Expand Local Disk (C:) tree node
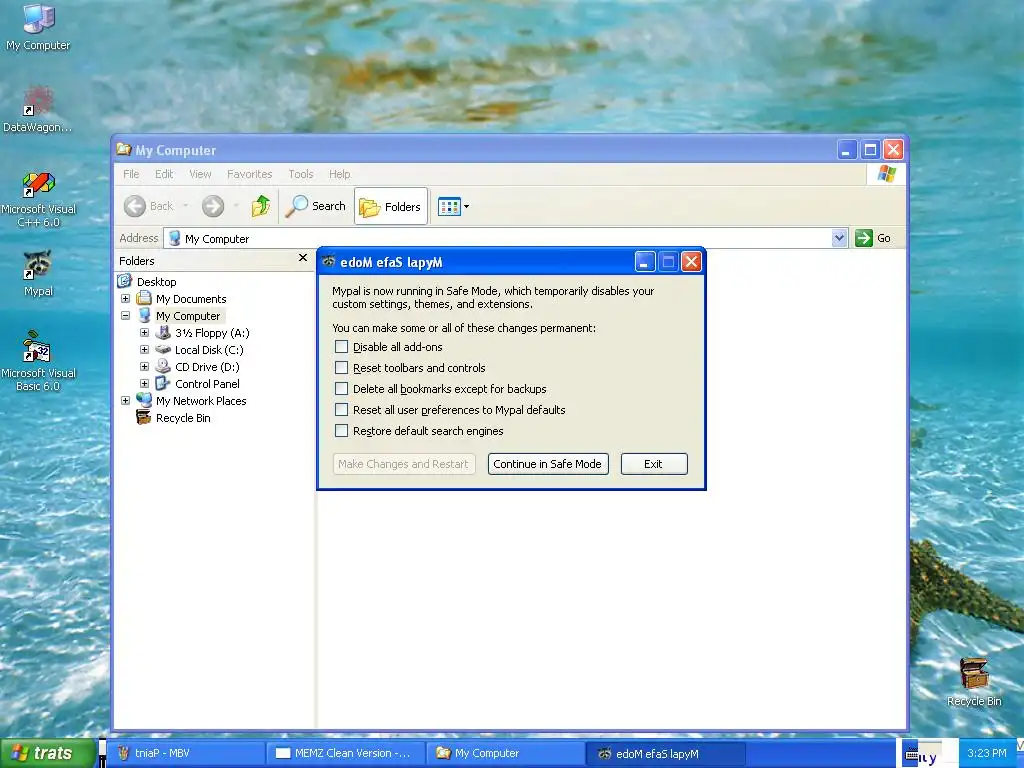Image resolution: width=1024 pixels, height=768 pixels. coord(144,349)
